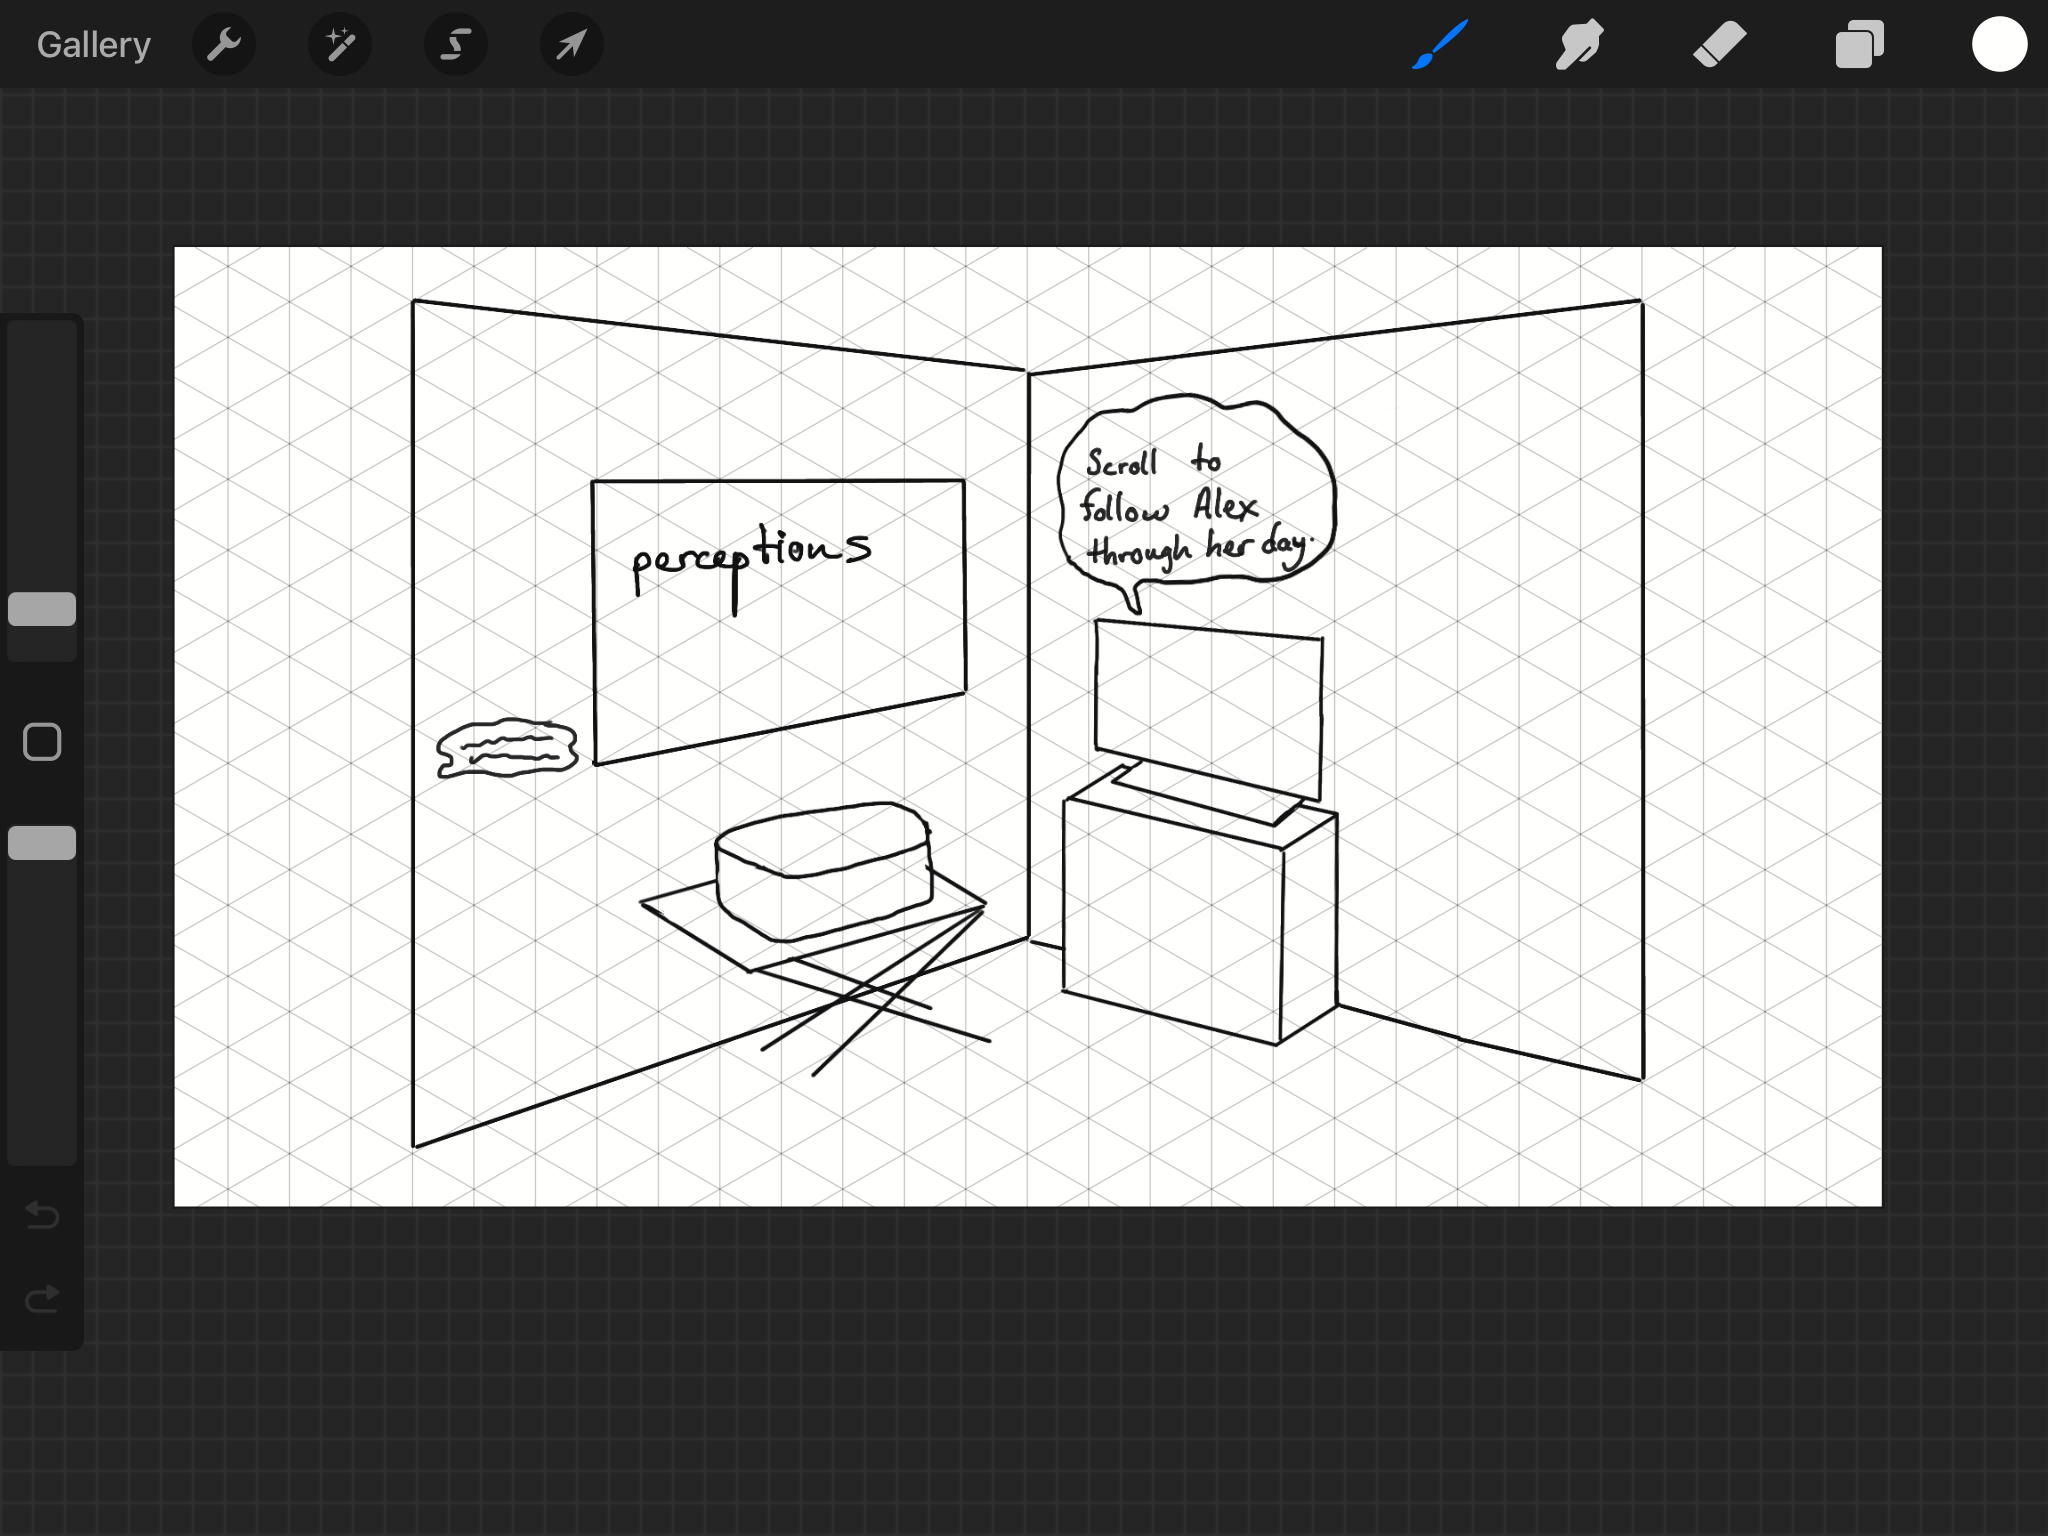Image resolution: width=2048 pixels, height=1536 pixels.
Task: Select the Transform arrow tool
Action: [571, 45]
